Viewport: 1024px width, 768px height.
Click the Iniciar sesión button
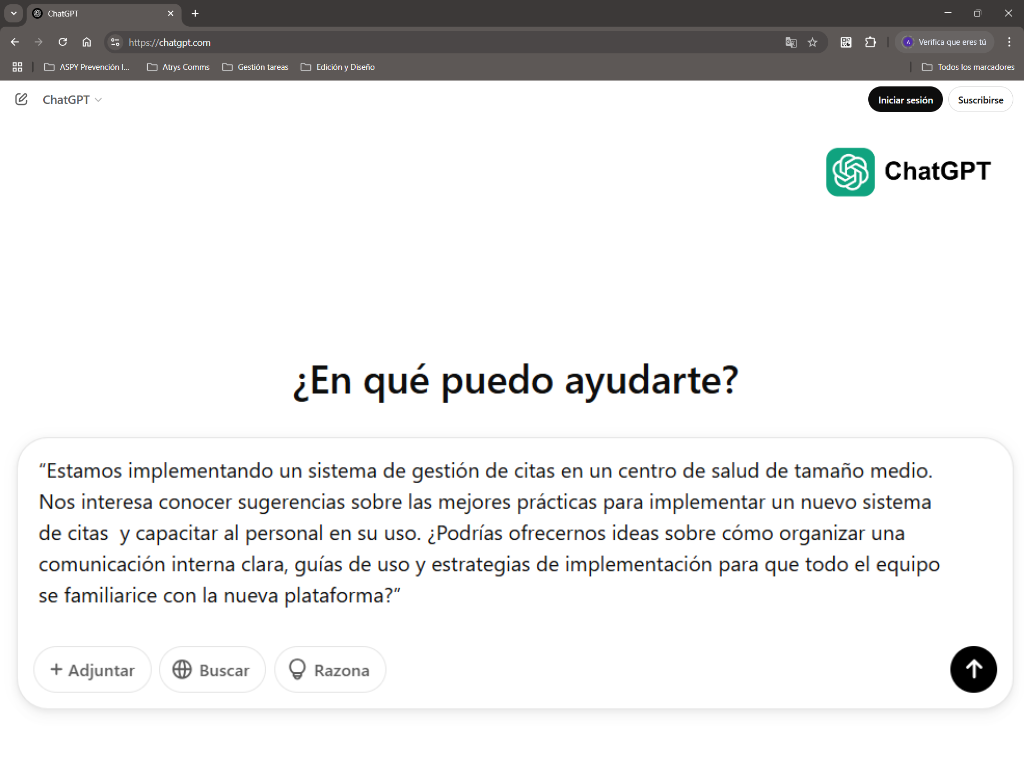[904, 100]
